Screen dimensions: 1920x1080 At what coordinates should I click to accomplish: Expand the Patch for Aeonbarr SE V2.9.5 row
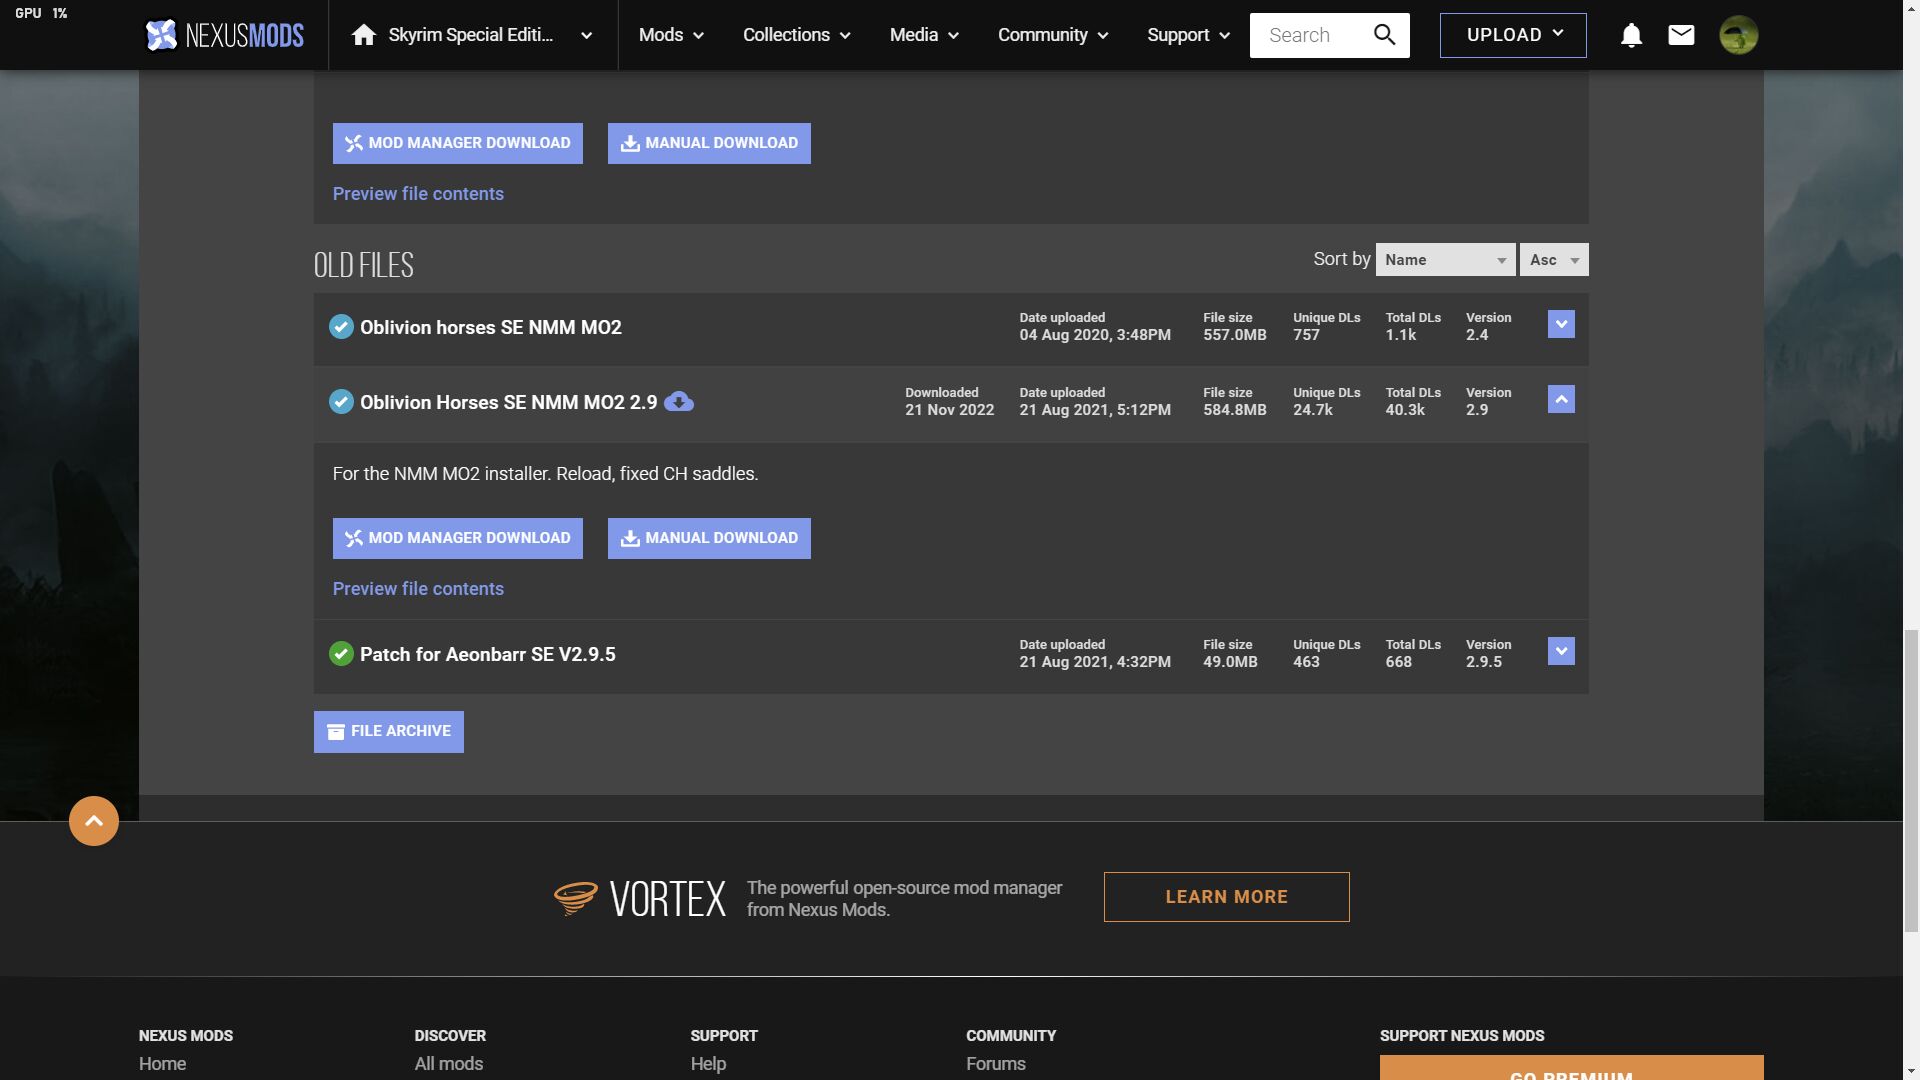point(1561,651)
